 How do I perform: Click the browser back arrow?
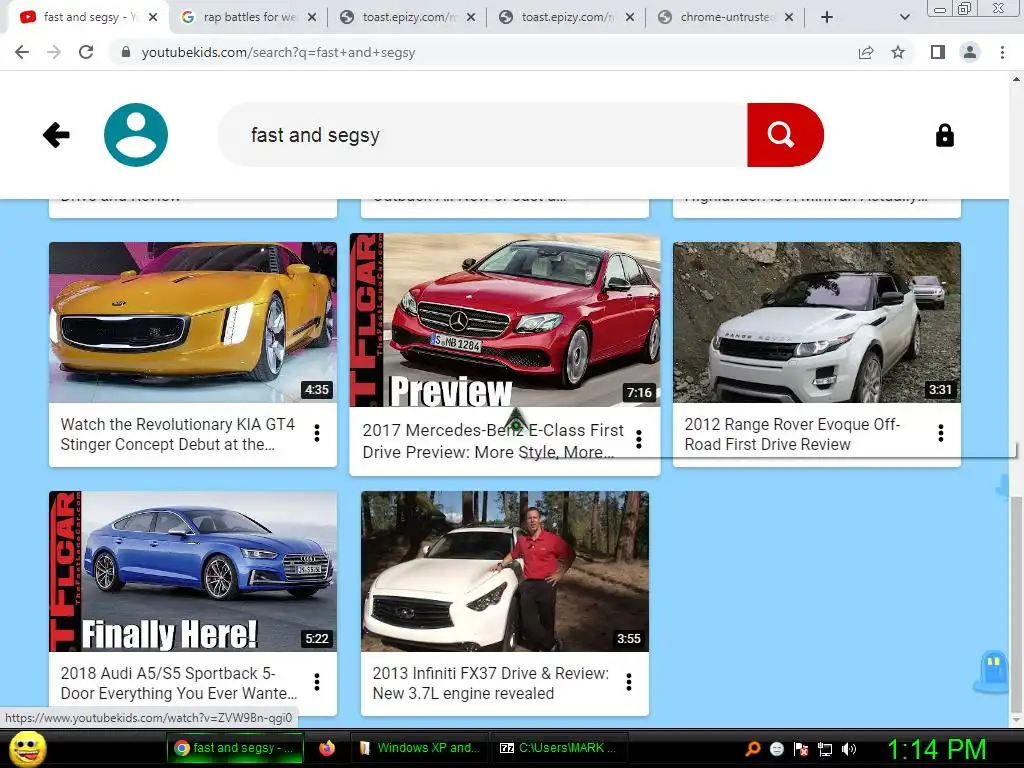coord(22,52)
